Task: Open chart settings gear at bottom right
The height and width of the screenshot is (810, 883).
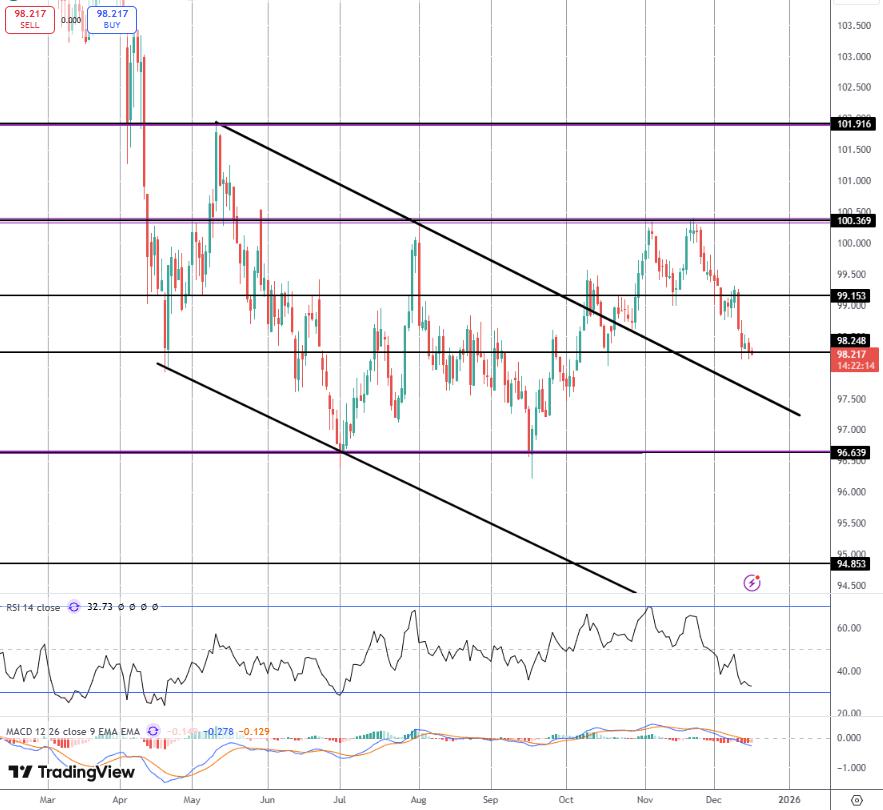Action: (x=857, y=800)
